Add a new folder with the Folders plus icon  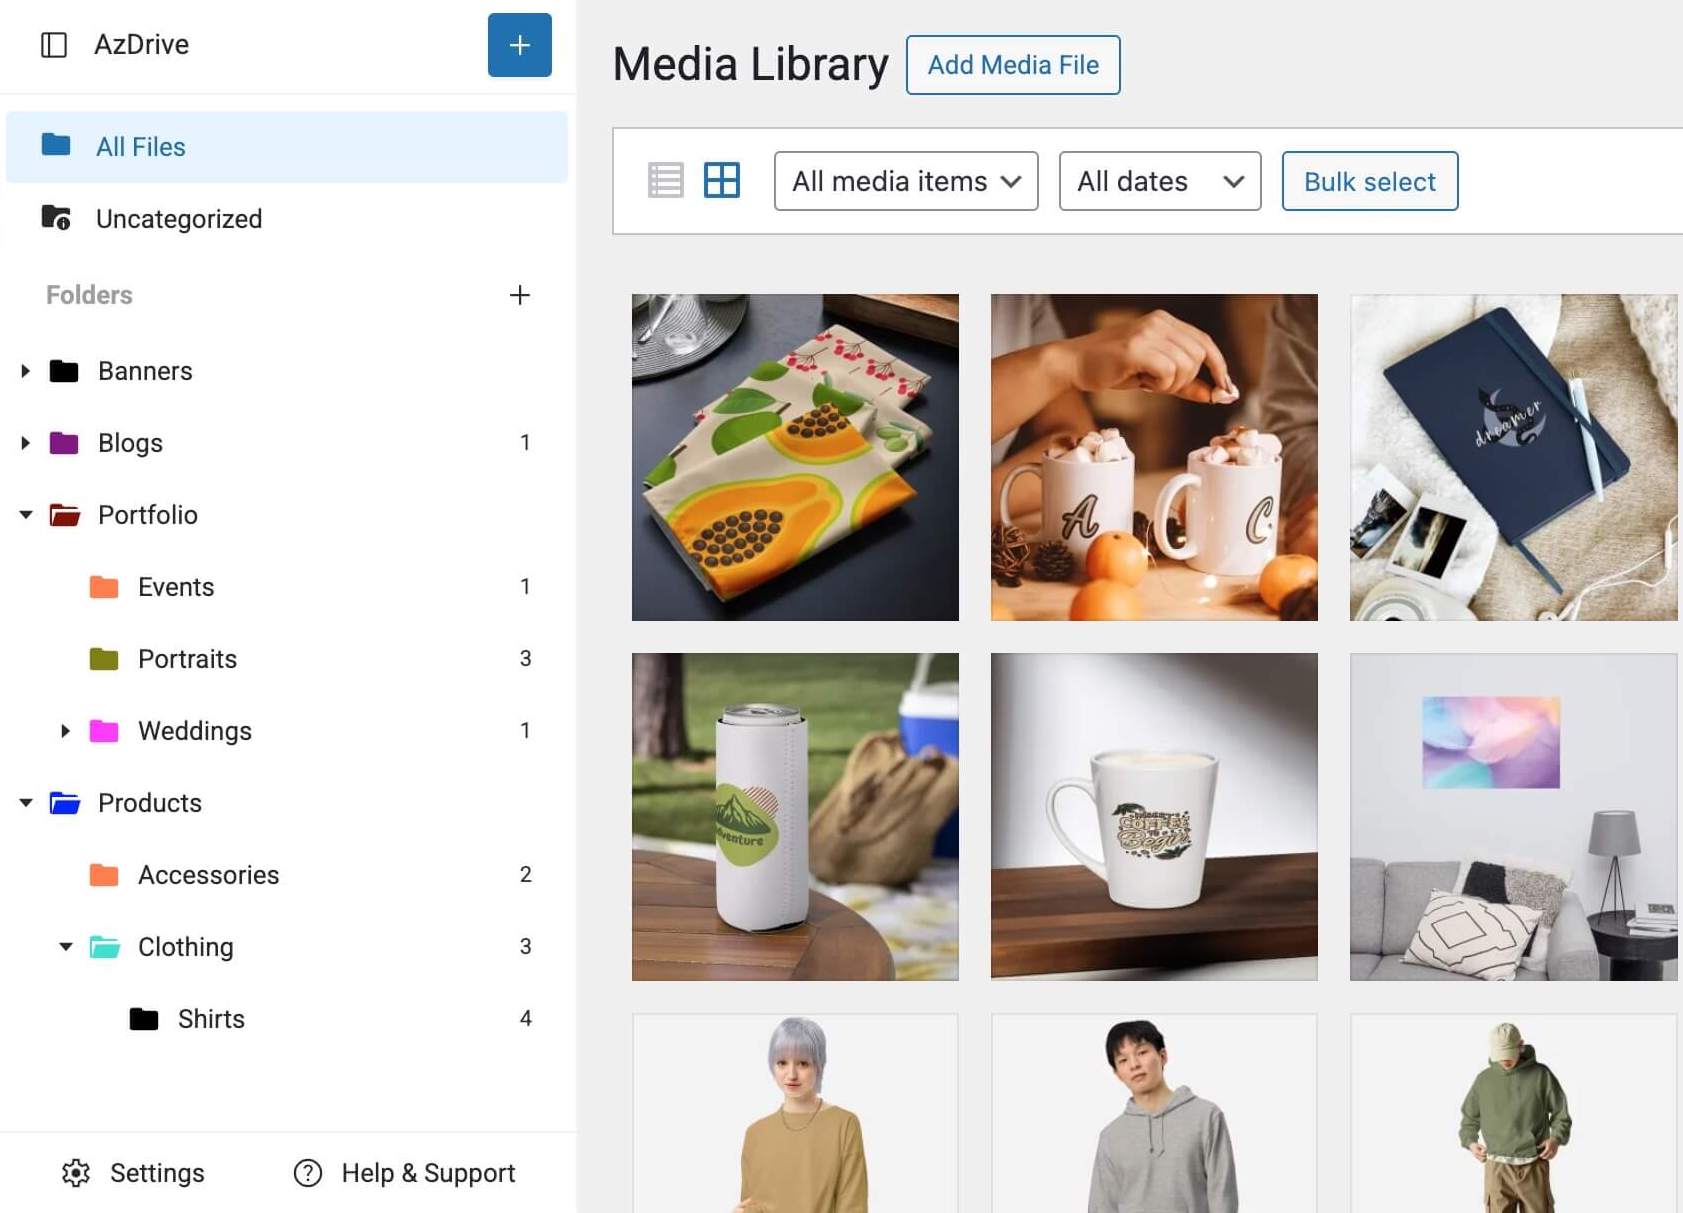pyautogui.click(x=519, y=295)
